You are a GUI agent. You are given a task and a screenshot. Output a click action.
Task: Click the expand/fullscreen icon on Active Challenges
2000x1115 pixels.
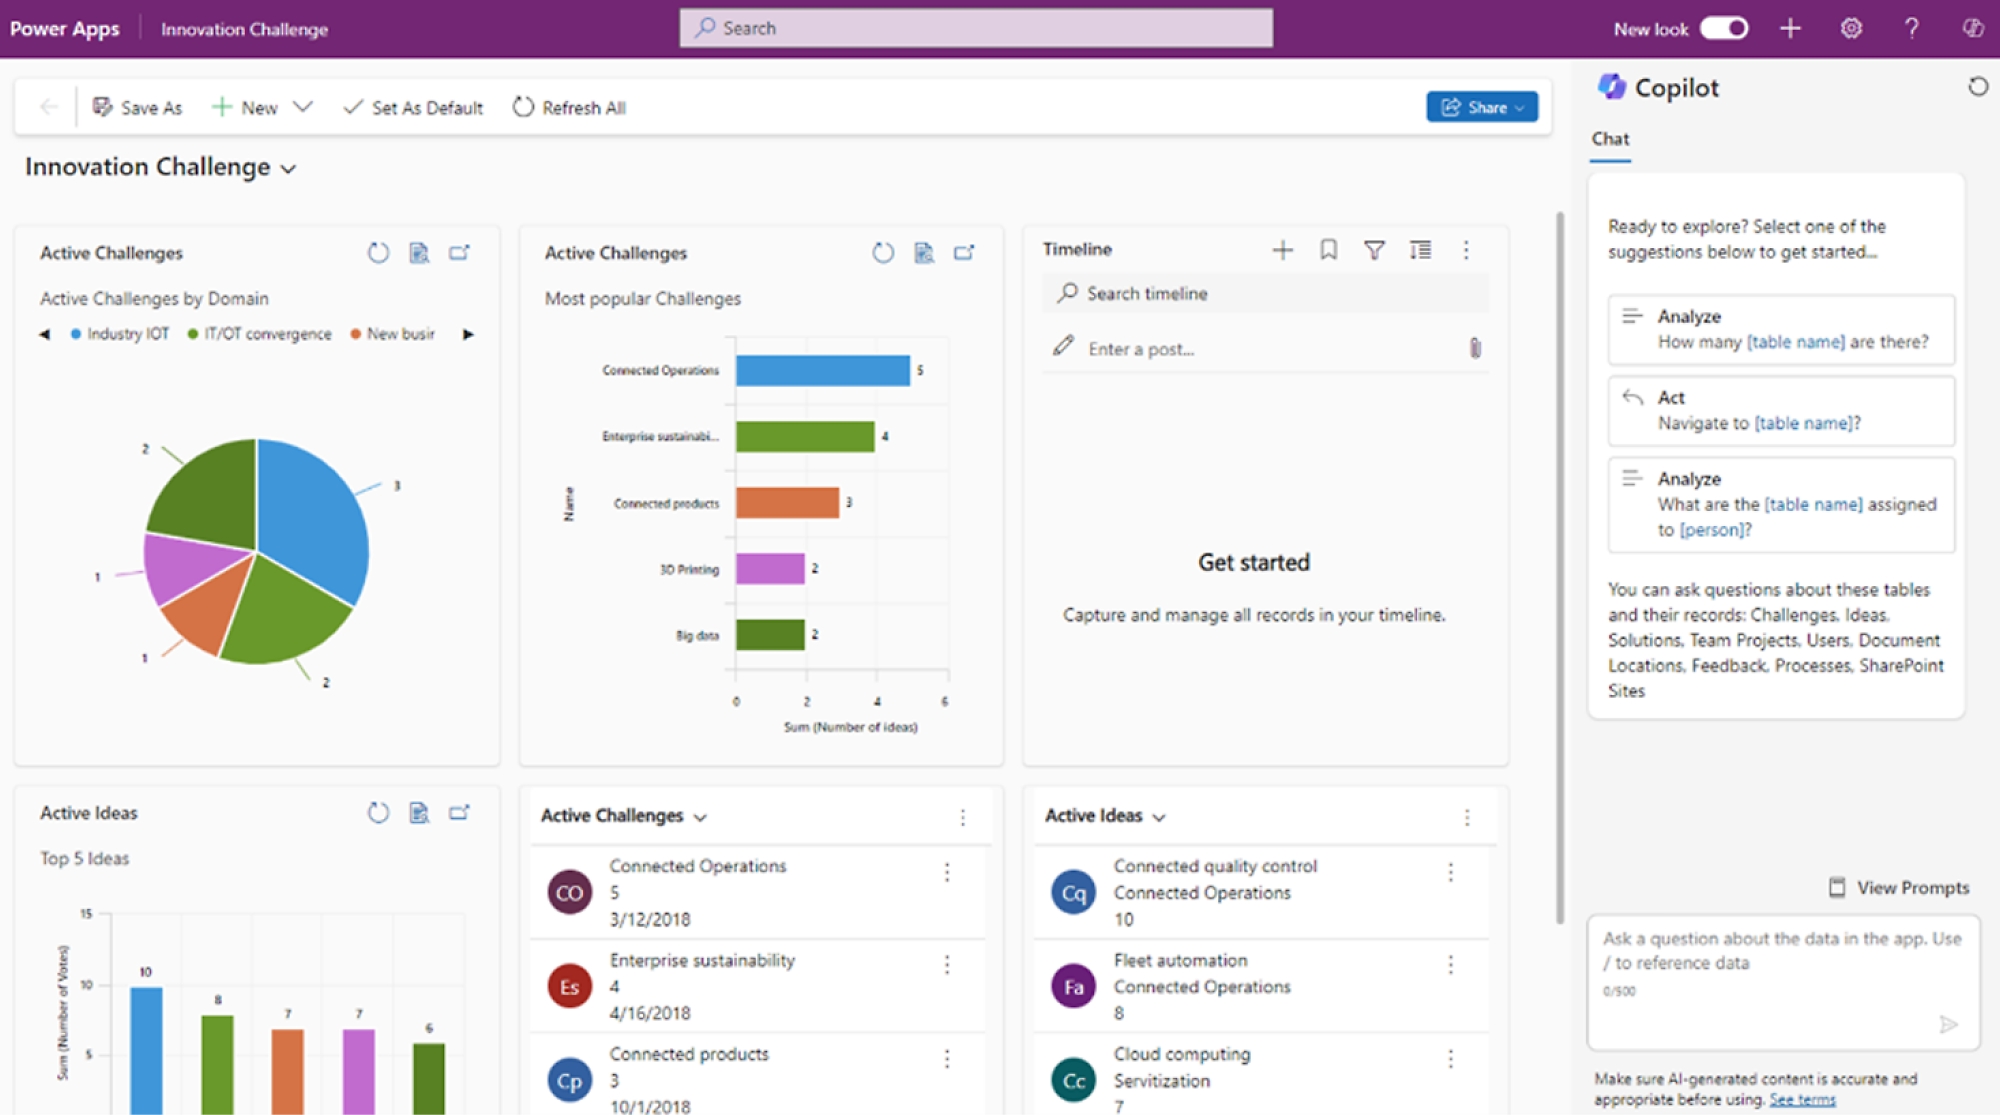(463, 251)
